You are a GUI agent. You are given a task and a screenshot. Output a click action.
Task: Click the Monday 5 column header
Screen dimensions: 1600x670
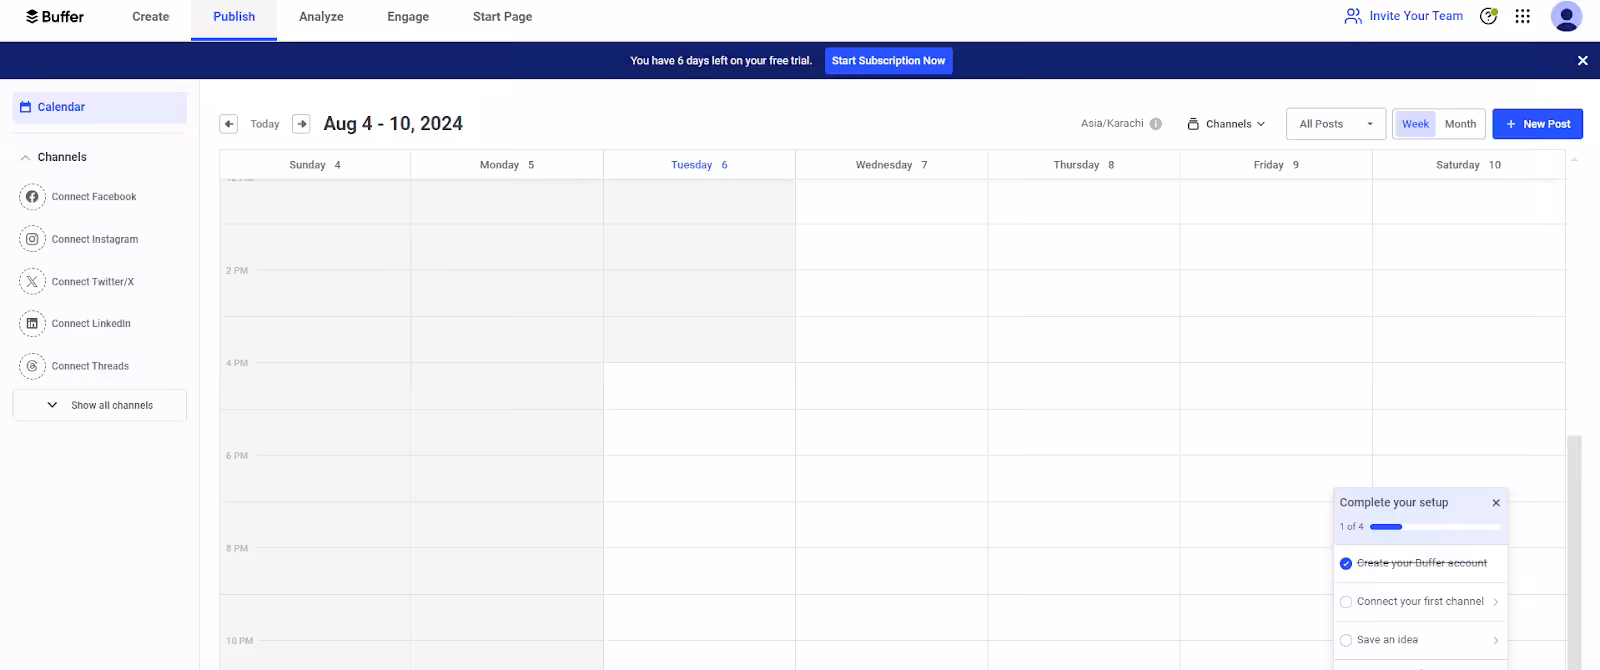[x=507, y=165]
